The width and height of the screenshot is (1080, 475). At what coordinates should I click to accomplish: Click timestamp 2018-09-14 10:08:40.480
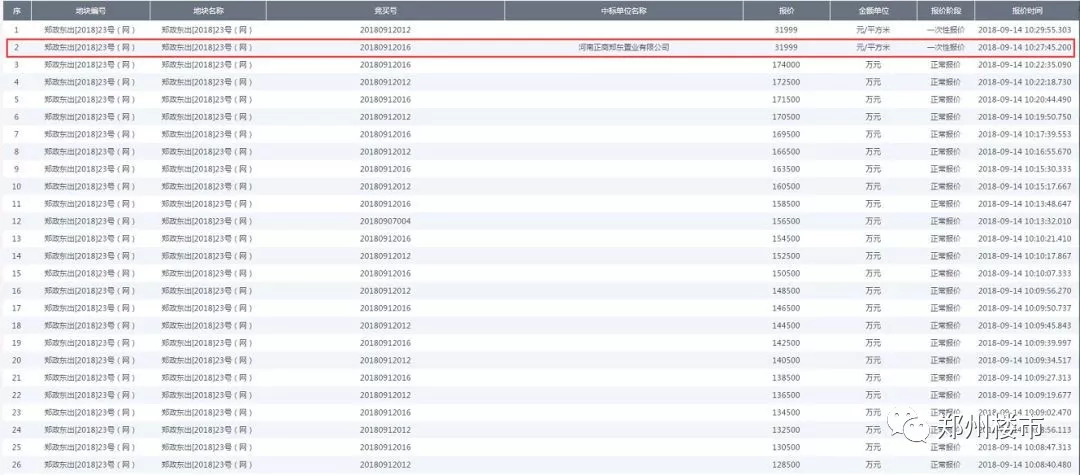(x=1024, y=465)
